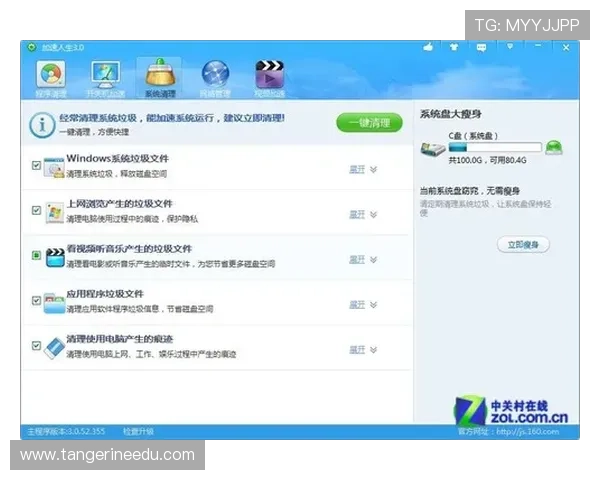Viewport: 600px width, 480px height.
Task: Click the C drive hard disk icon
Action: point(433,149)
